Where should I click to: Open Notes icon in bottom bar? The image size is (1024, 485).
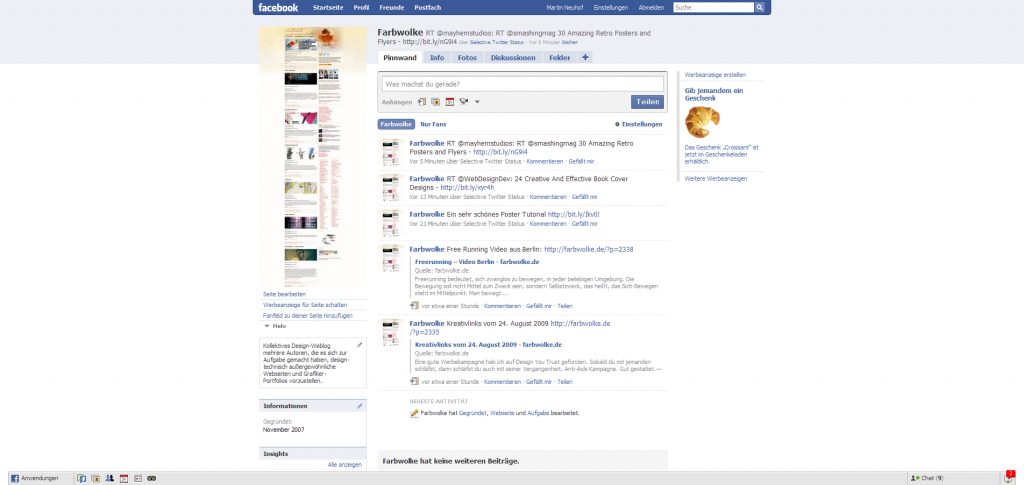click(x=138, y=478)
